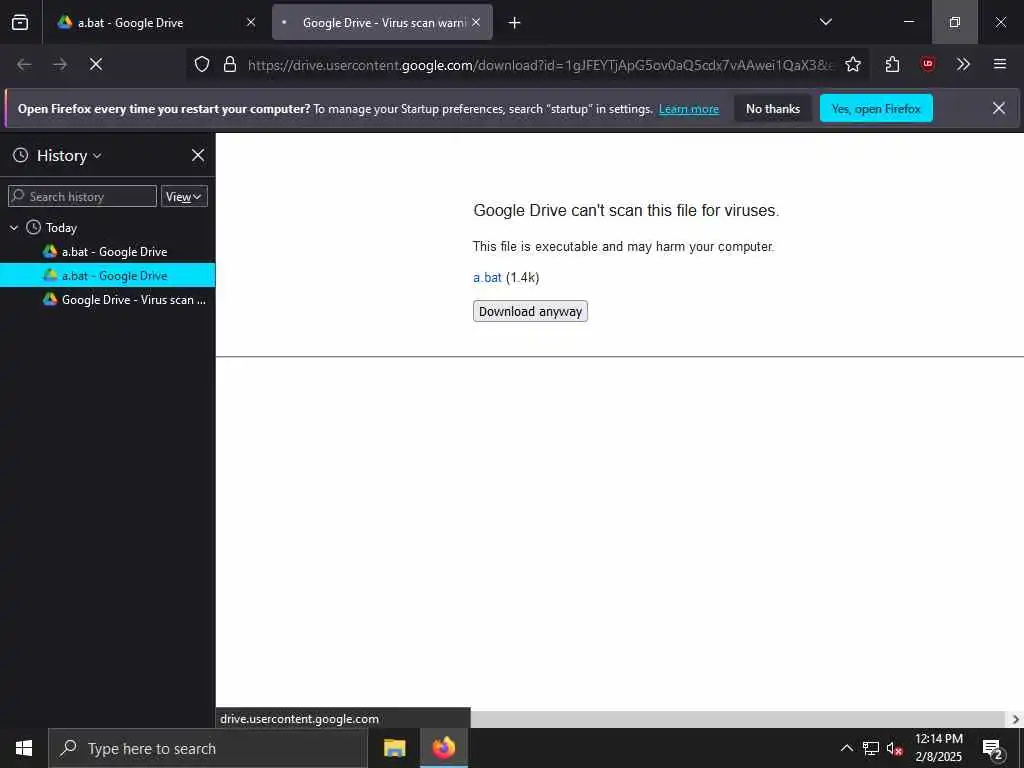Image resolution: width=1024 pixels, height=768 pixels.
Task: View site security padlock info
Action: coord(230,64)
